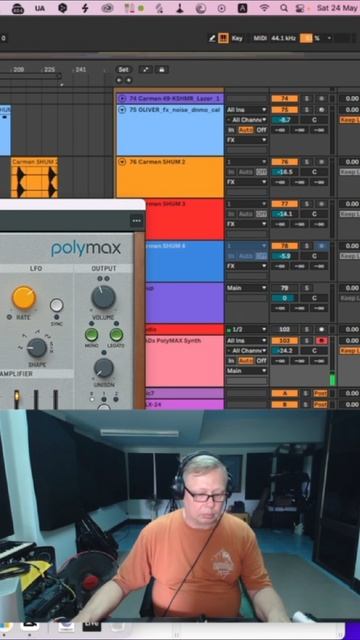Toggle the track 75 activator
This screenshot has height=640, width=360.
(x=284, y=110)
